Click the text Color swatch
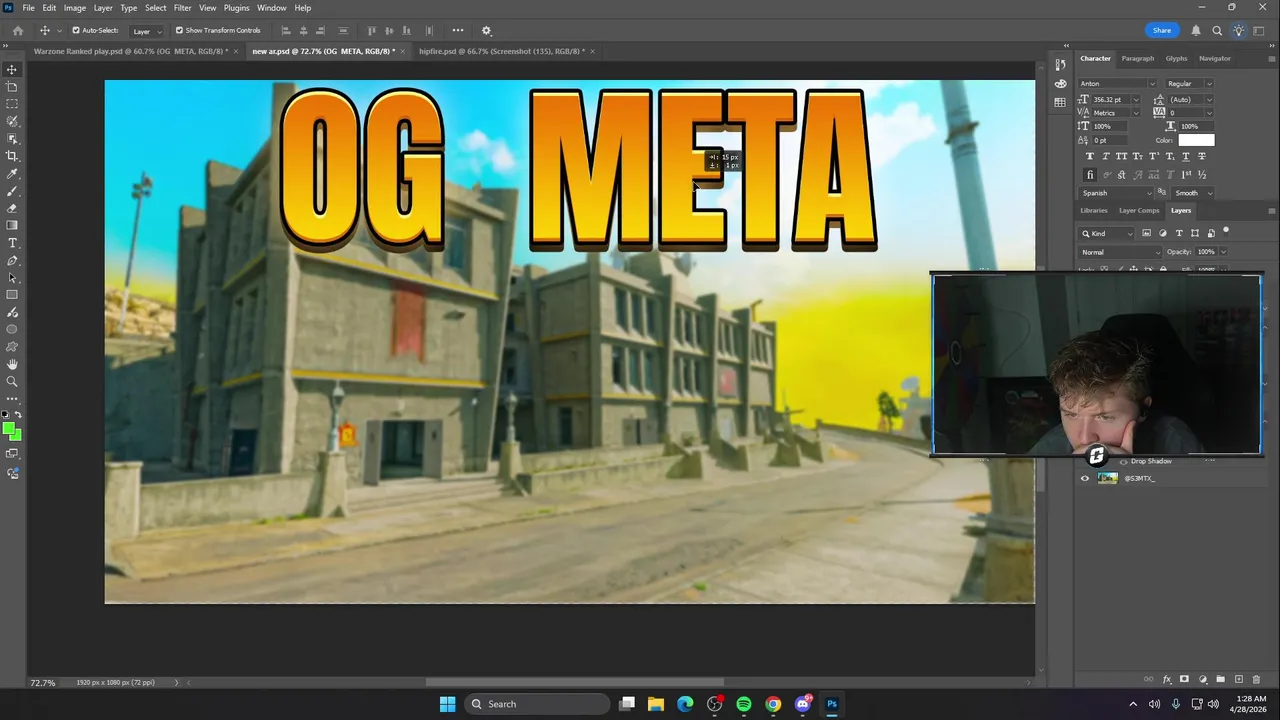Image resolution: width=1280 pixels, height=720 pixels. point(1196,140)
